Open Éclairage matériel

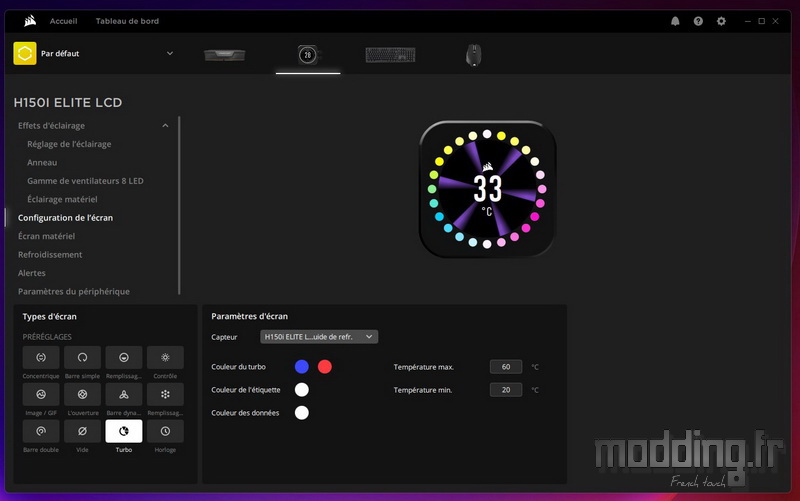(62, 199)
